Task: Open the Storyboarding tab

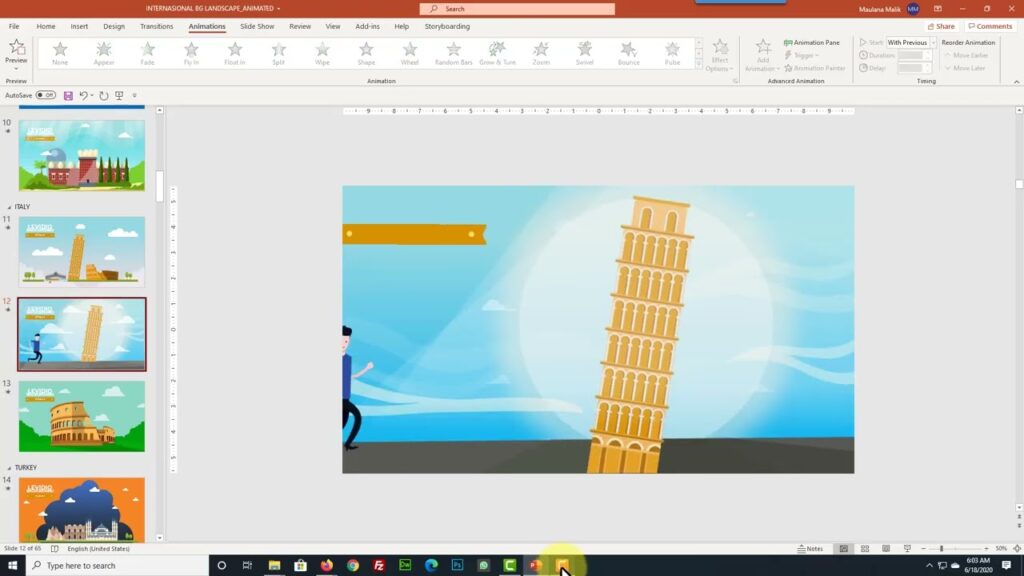Action: [447, 26]
